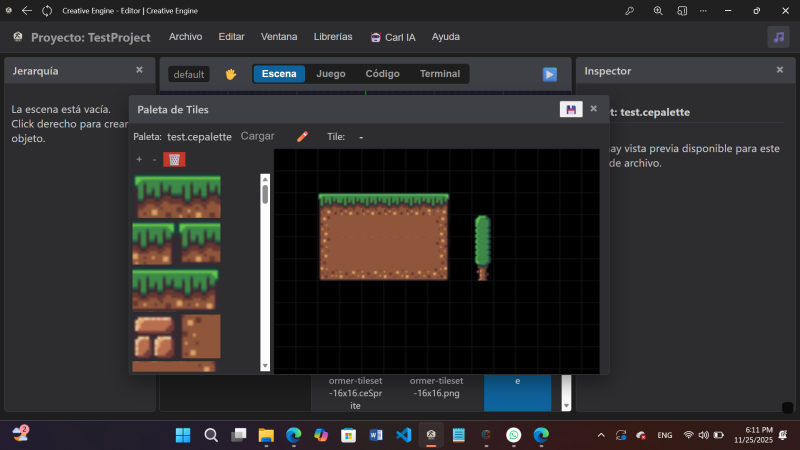Open the Librerías menu
Screen dimensions: 800x450
333,37
